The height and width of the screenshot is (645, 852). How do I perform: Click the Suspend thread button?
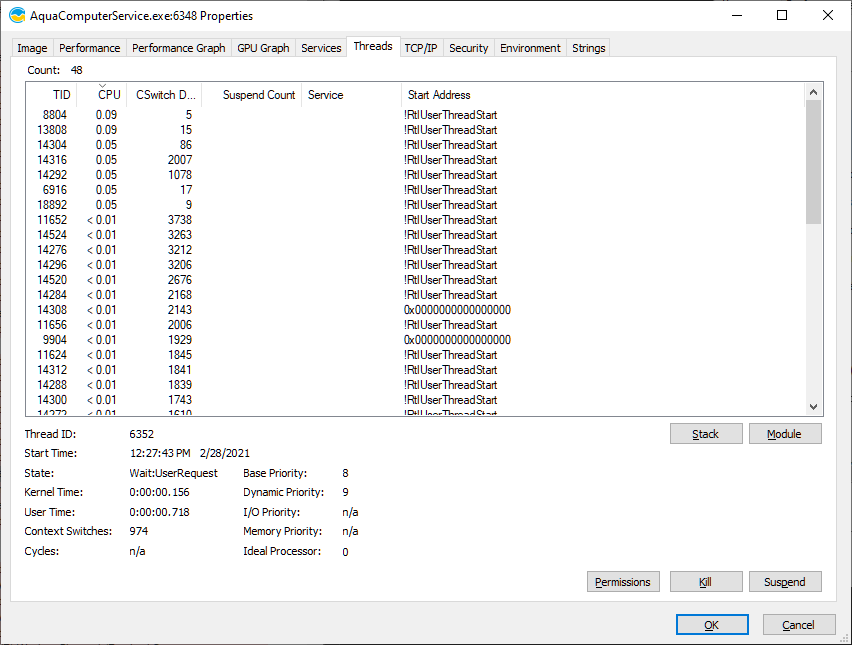click(785, 582)
